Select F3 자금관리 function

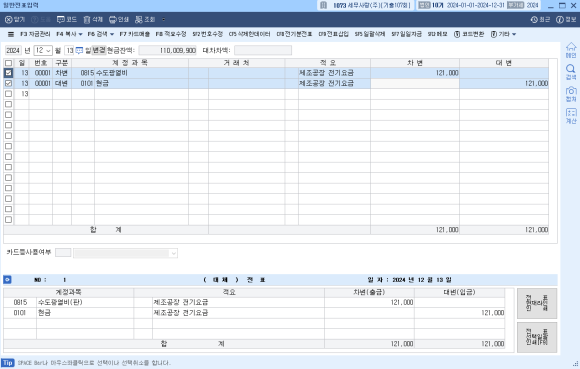(35, 34)
